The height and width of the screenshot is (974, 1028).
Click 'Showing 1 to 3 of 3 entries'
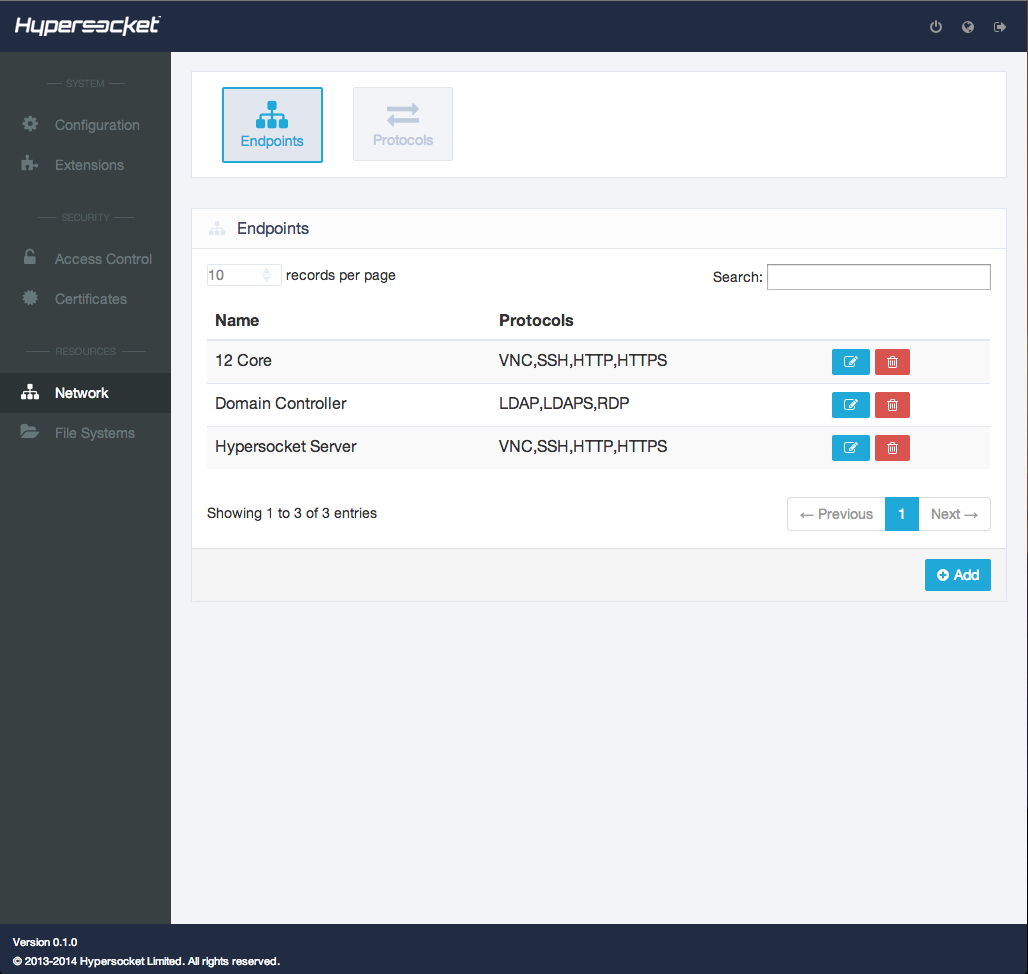(x=292, y=513)
